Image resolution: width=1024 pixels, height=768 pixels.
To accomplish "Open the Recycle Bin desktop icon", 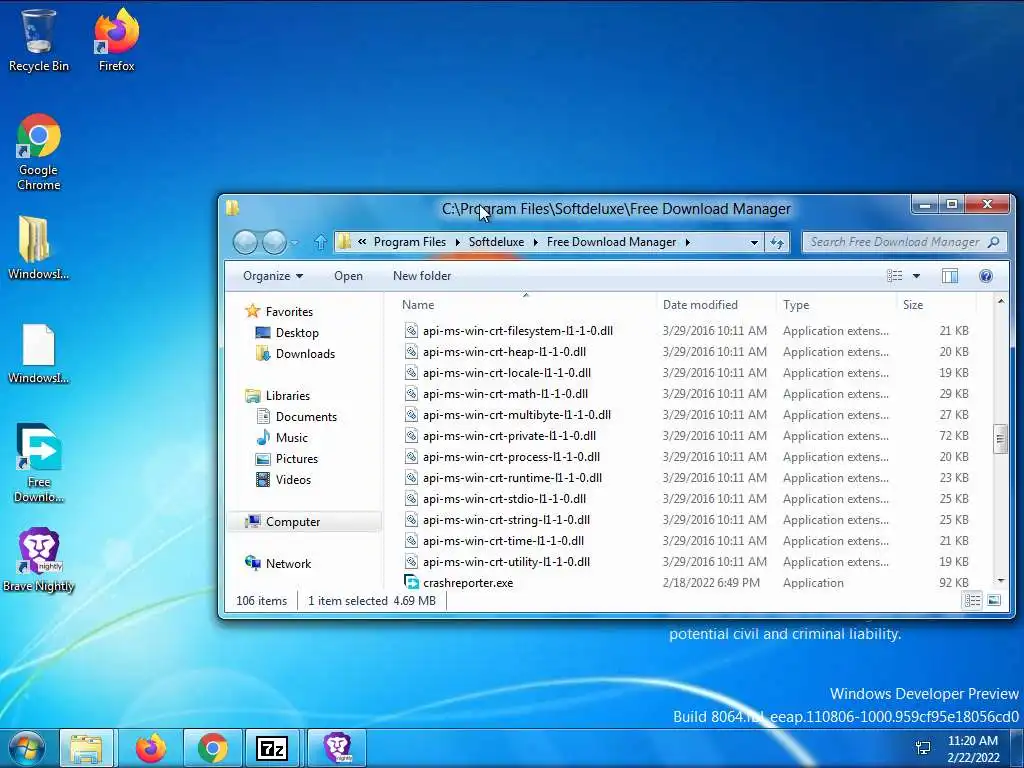I will [38, 40].
